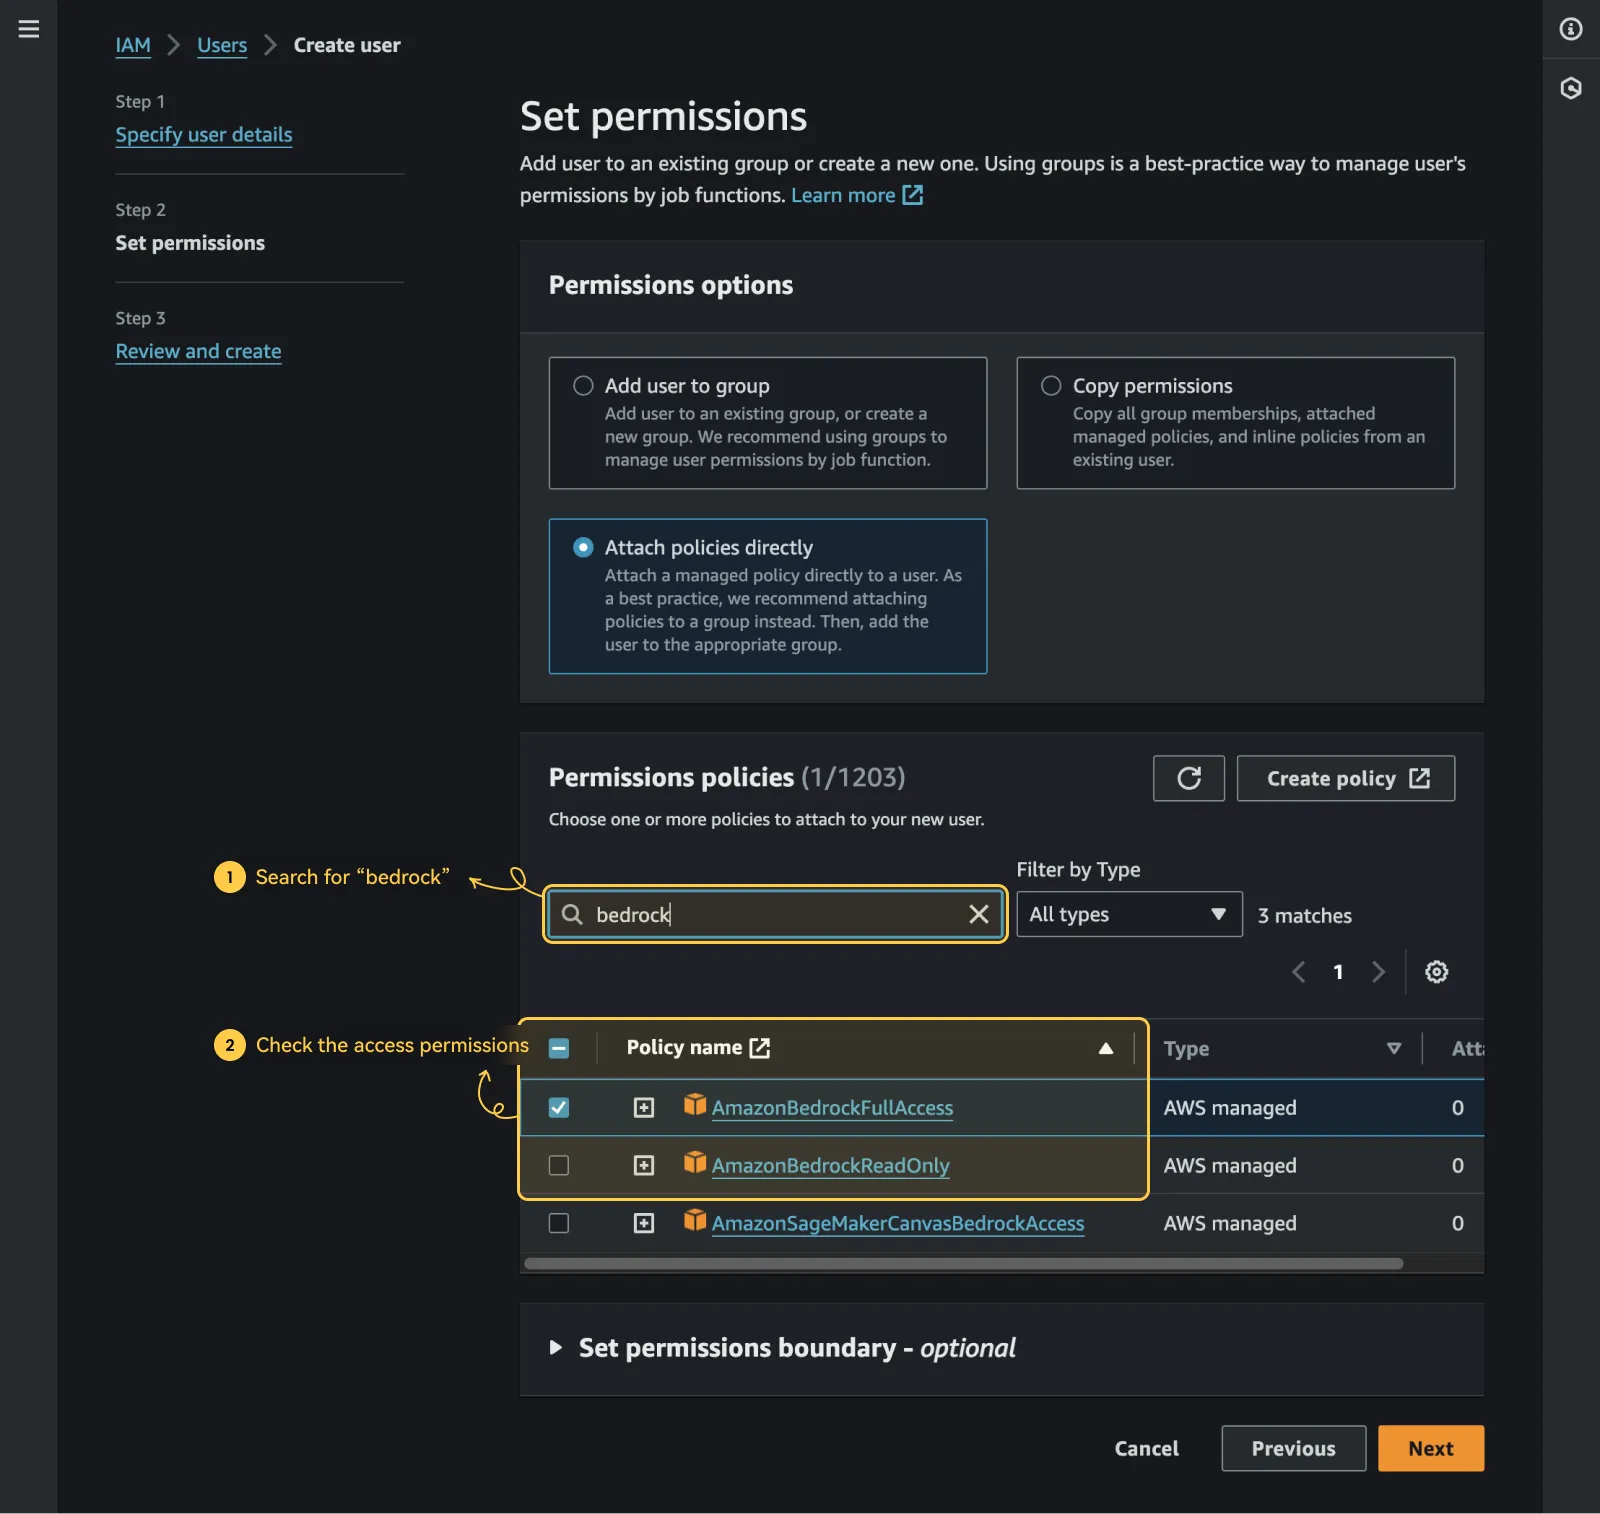This screenshot has height=1514, width=1600.
Task: Check the AmazonBedrockReadOnly policy
Action: 559,1165
